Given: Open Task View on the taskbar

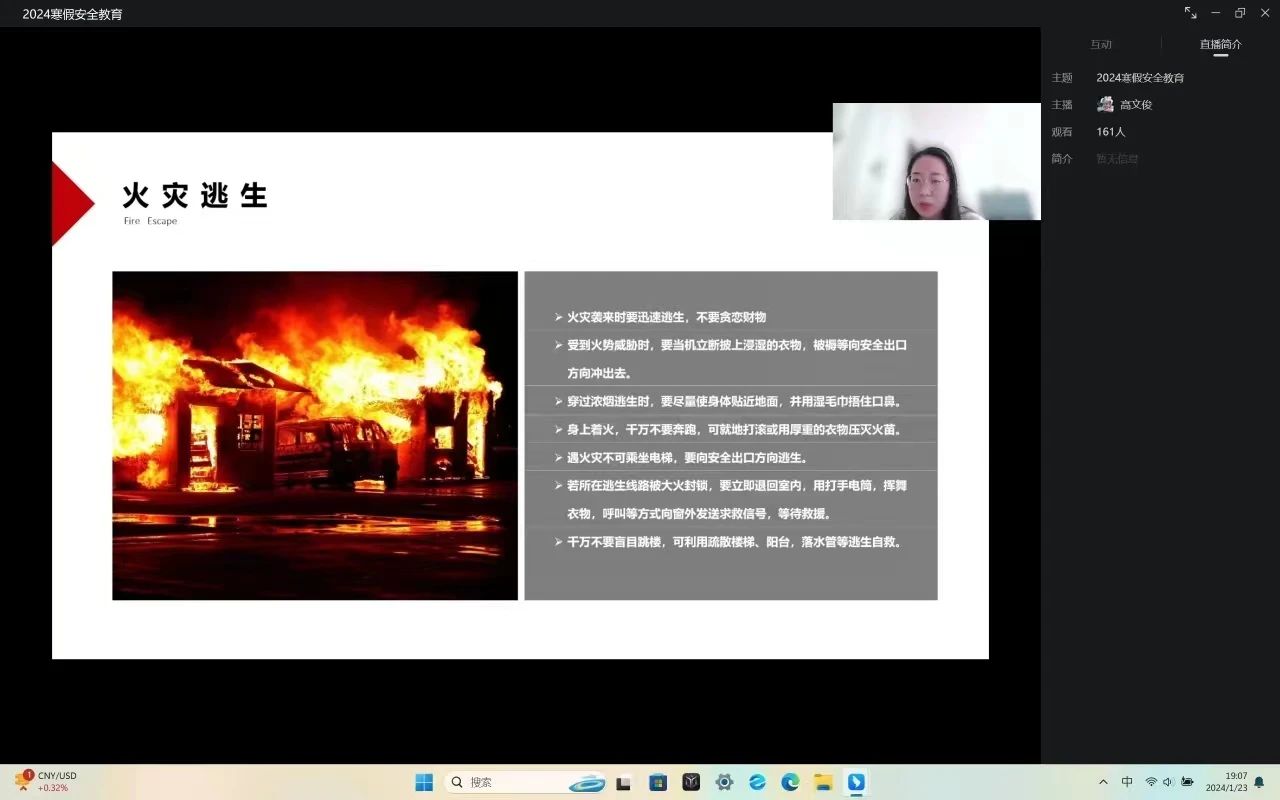Looking at the screenshot, I should coord(624,782).
